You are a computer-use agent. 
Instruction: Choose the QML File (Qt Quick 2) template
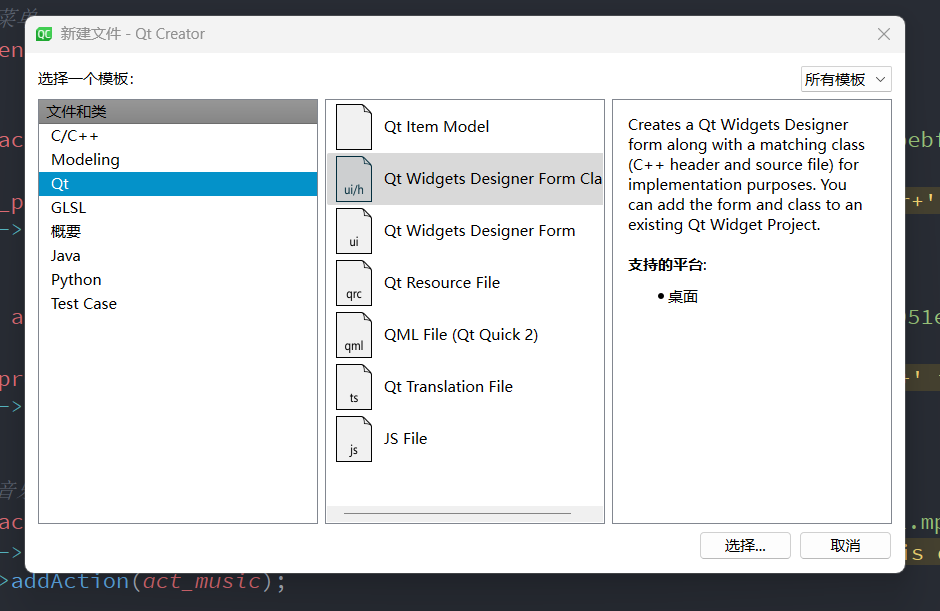(465, 335)
